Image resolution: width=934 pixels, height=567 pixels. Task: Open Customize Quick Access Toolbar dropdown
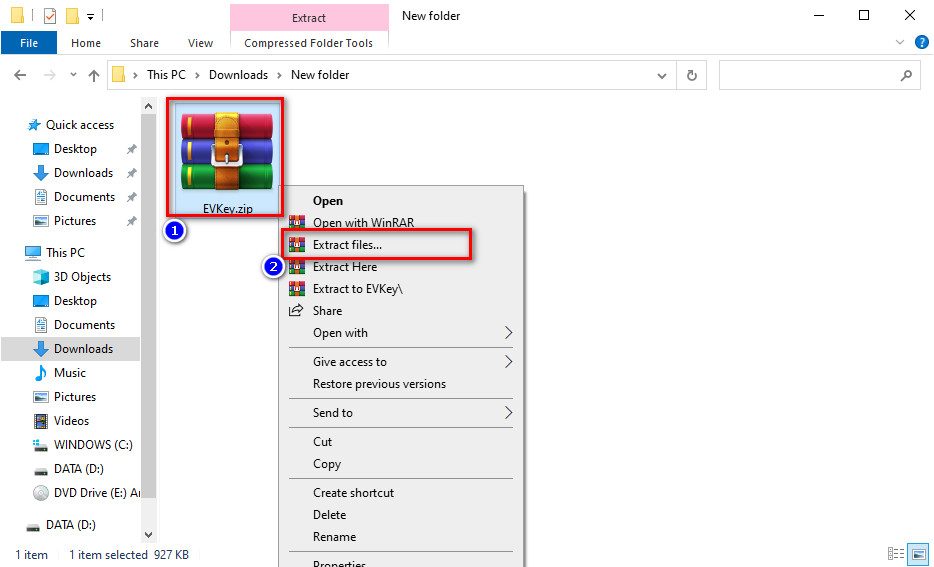coord(91,17)
